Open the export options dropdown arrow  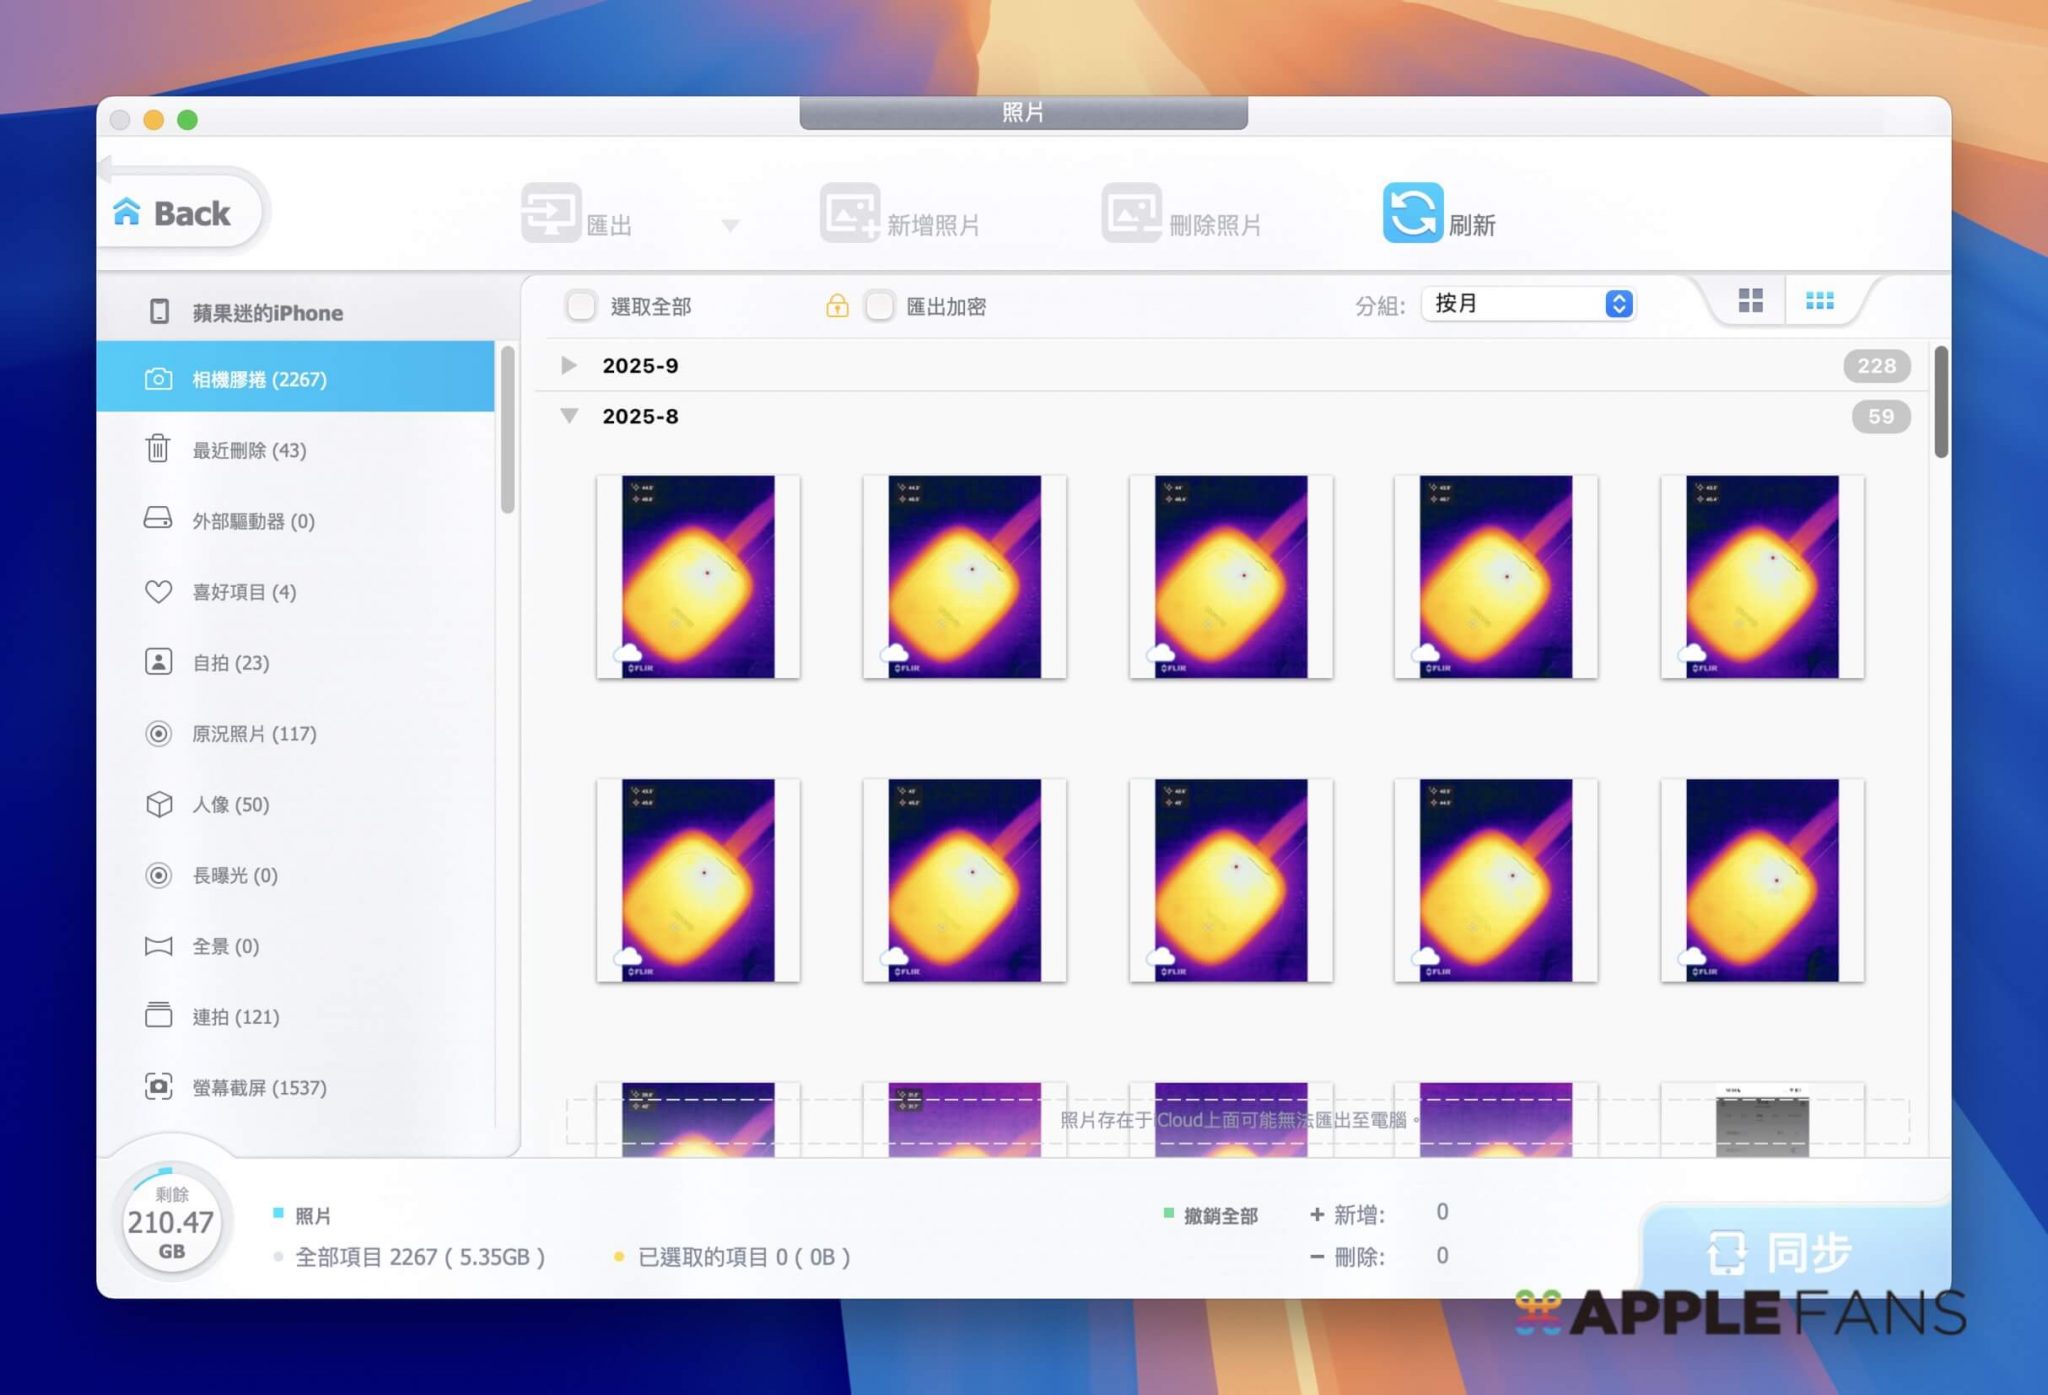(x=731, y=226)
